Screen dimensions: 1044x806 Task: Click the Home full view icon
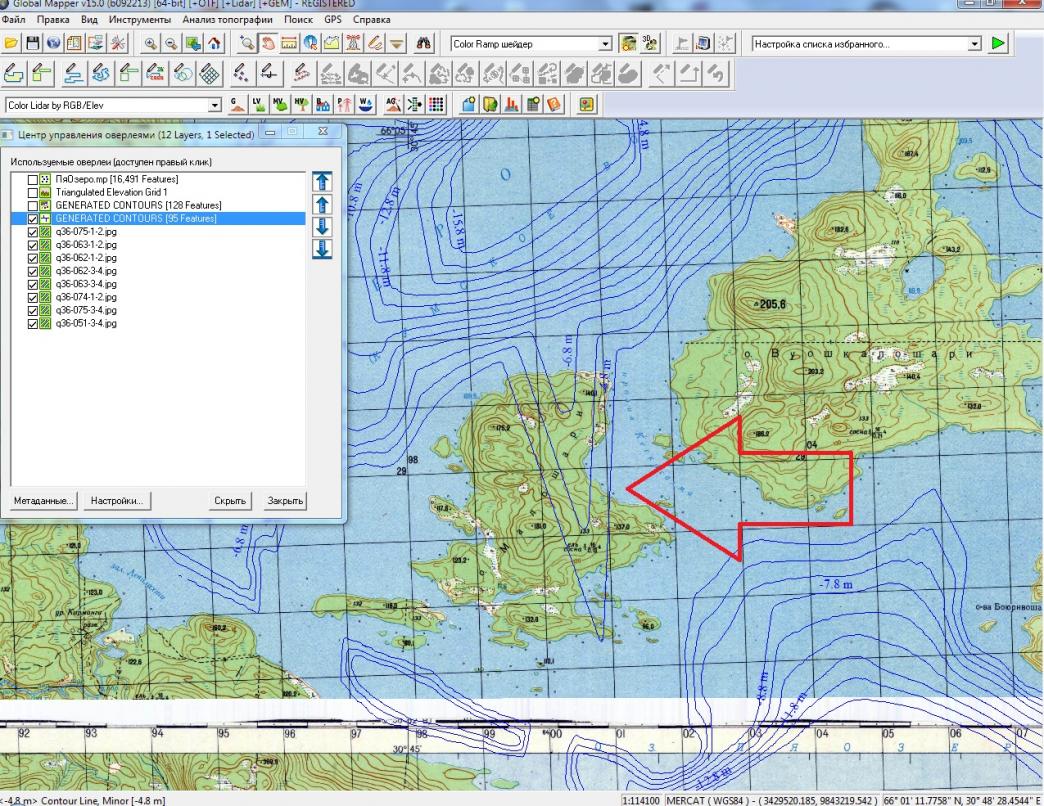tap(217, 44)
